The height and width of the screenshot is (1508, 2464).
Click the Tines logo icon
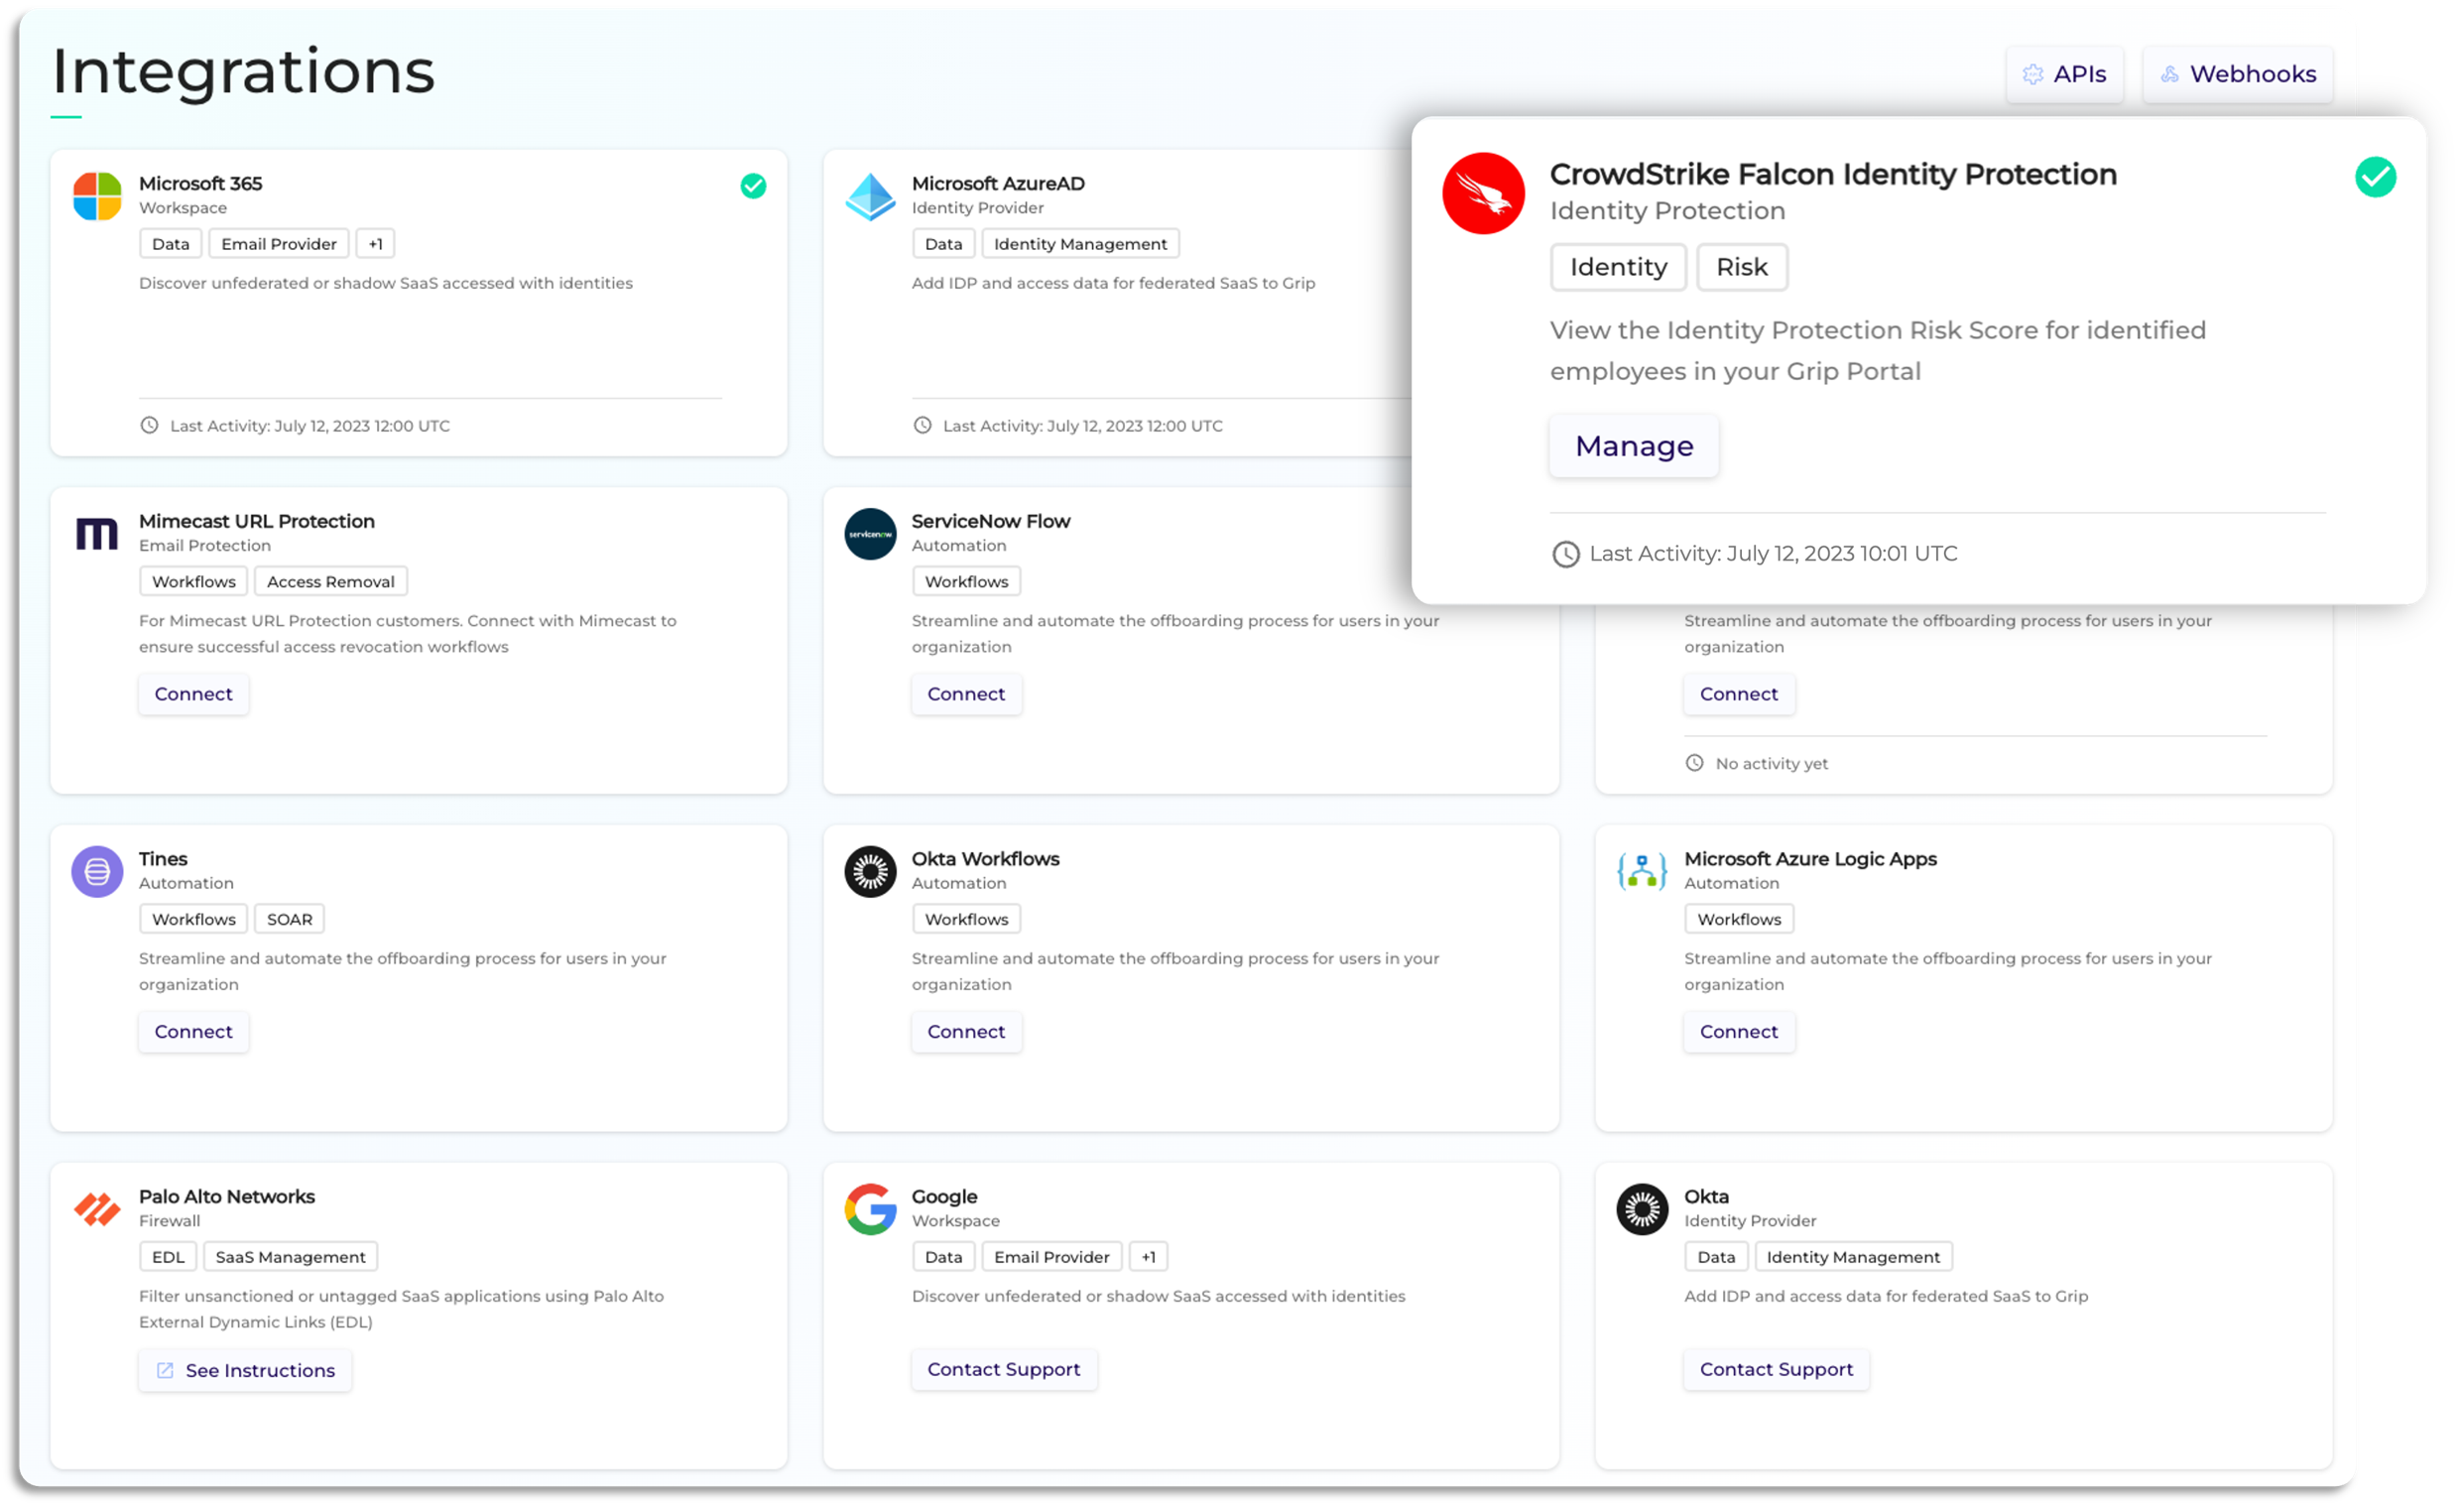pos(97,872)
